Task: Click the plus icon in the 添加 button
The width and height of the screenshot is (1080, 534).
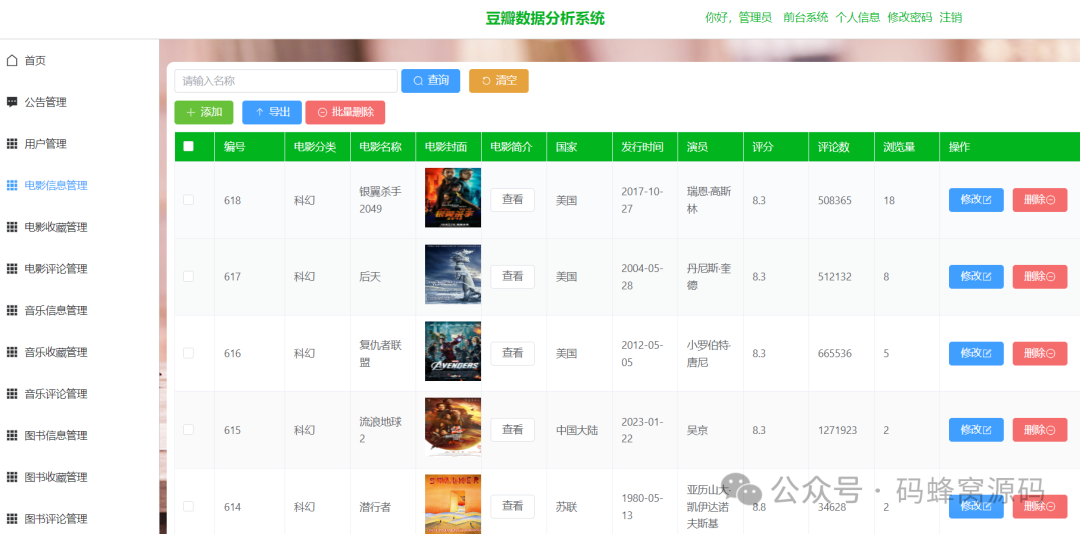Action: 191,112
